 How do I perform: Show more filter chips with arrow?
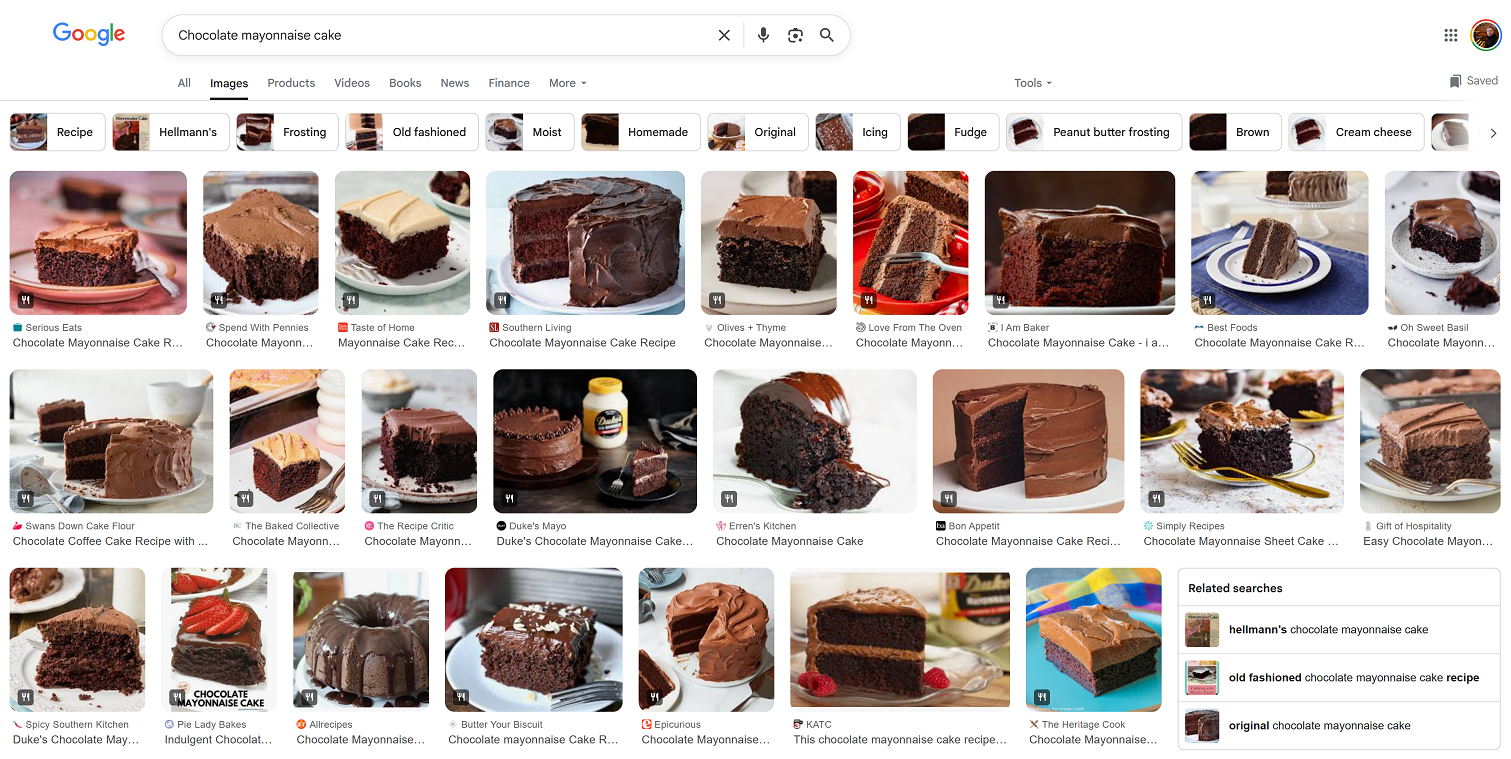1493,132
